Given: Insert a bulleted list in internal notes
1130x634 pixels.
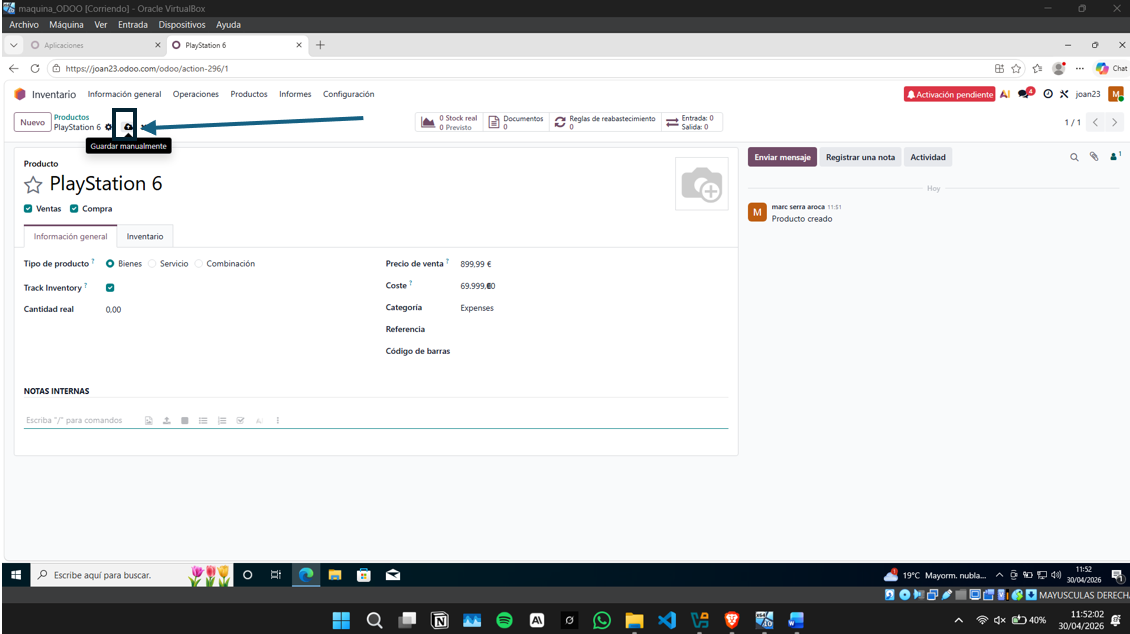Looking at the screenshot, I should 203,421.
